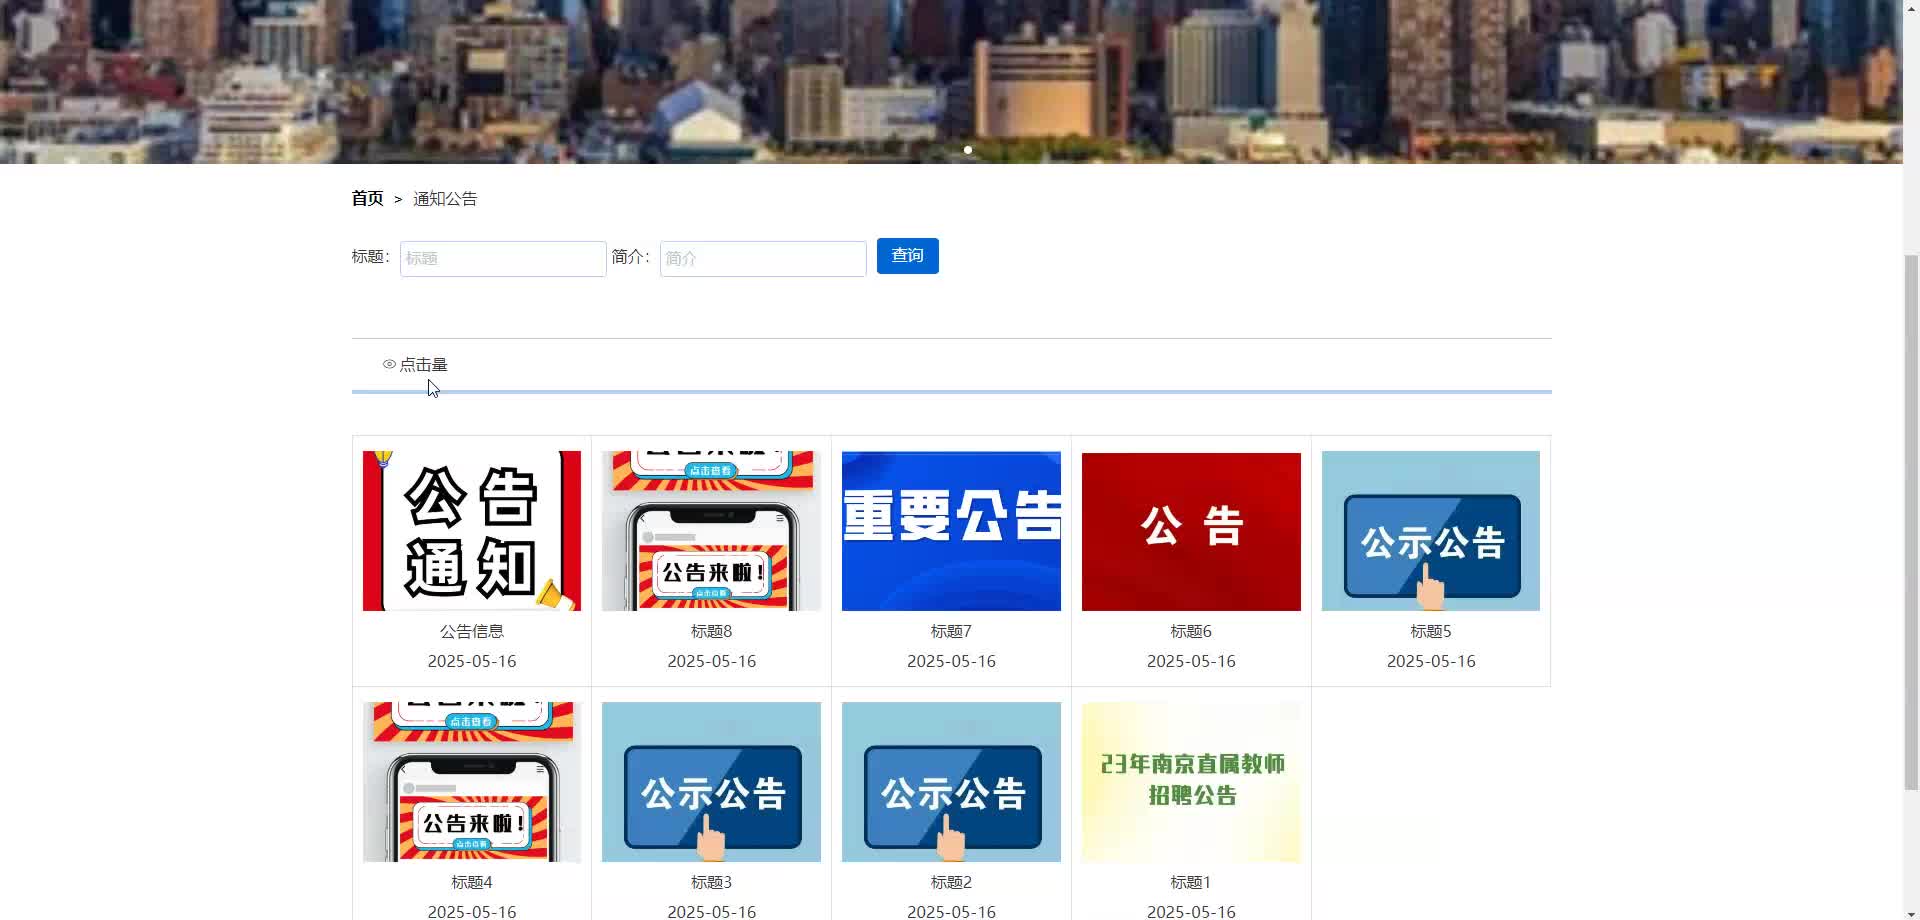Click the date under 标题5
The image size is (1920, 920).
(1431, 662)
